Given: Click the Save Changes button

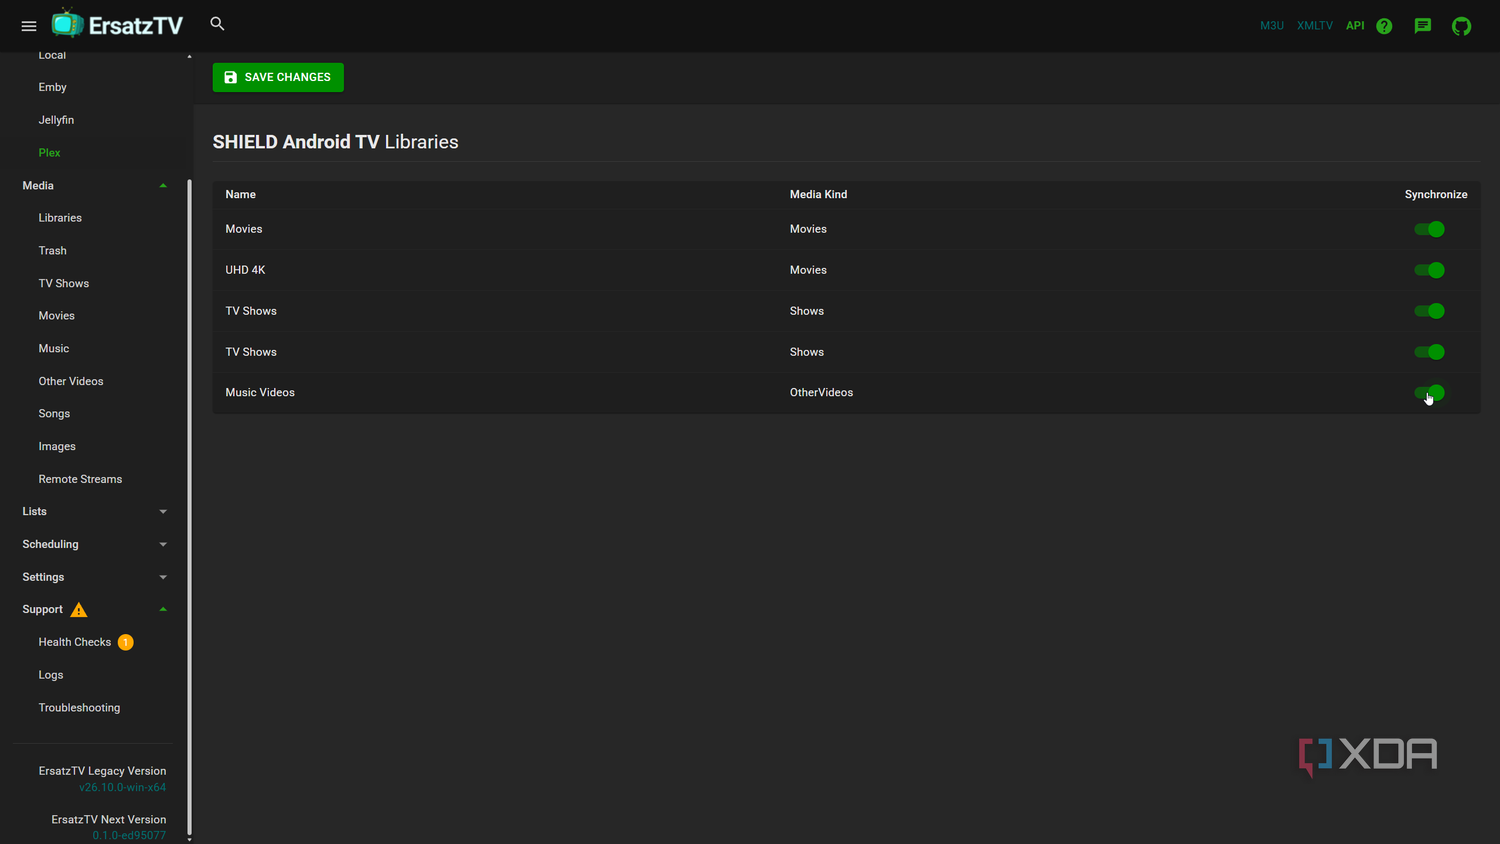Looking at the screenshot, I should [x=278, y=77].
